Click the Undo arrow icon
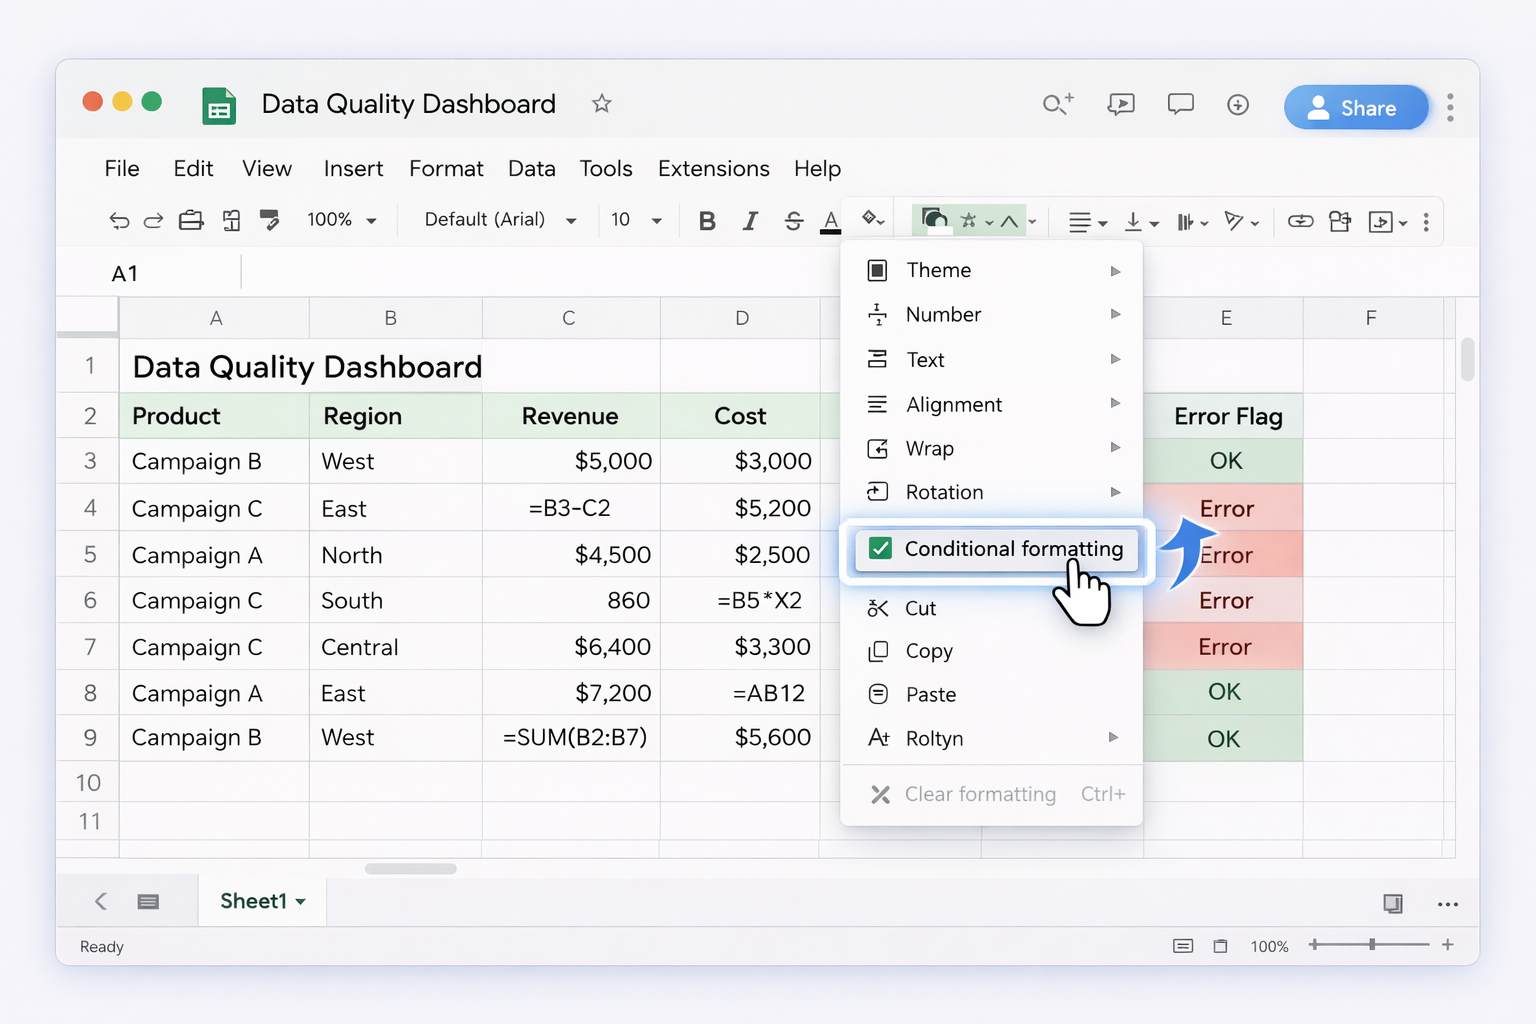This screenshot has height=1024, width=1536. point(119,221)
